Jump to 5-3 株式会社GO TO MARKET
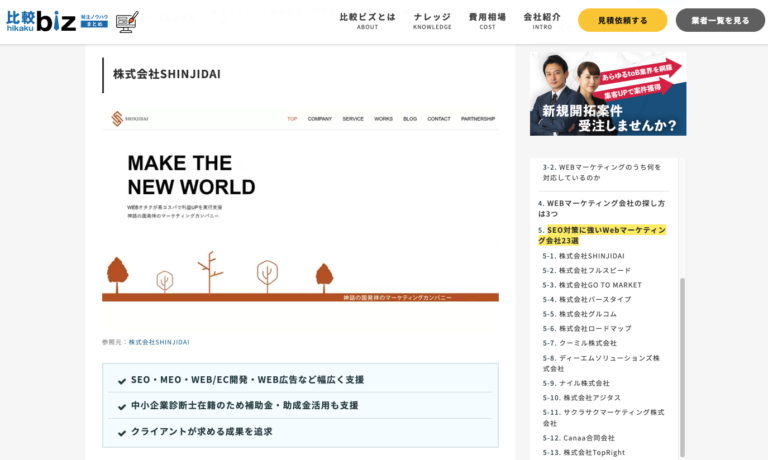This screenshot has height=460, width=768. coord(592,285)
